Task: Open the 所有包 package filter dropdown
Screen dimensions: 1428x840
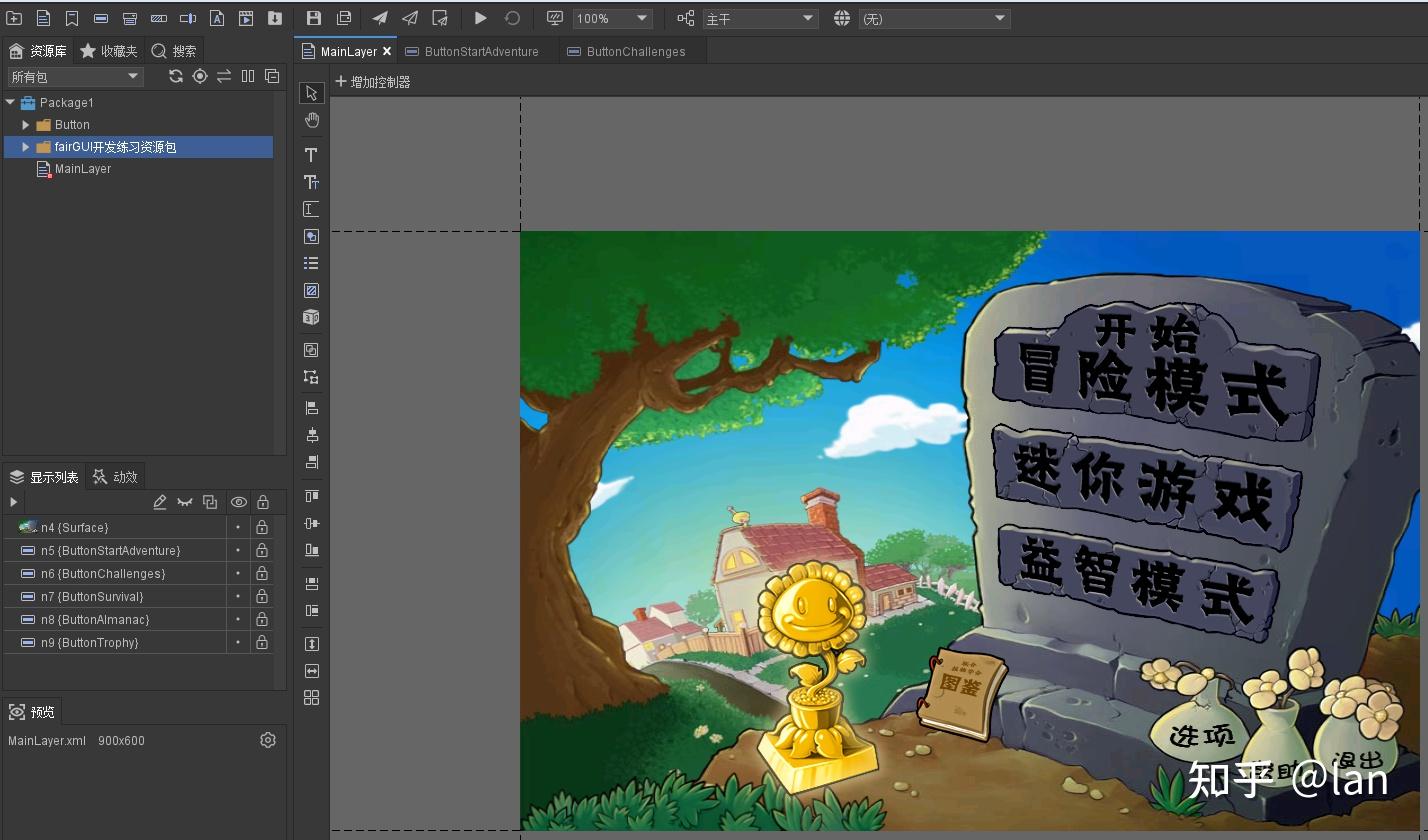Action: [x=76, y=76]
